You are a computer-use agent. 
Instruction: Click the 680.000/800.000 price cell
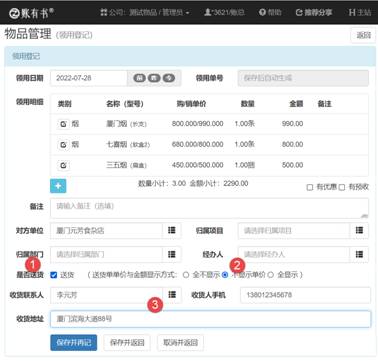tap(197, 144)
